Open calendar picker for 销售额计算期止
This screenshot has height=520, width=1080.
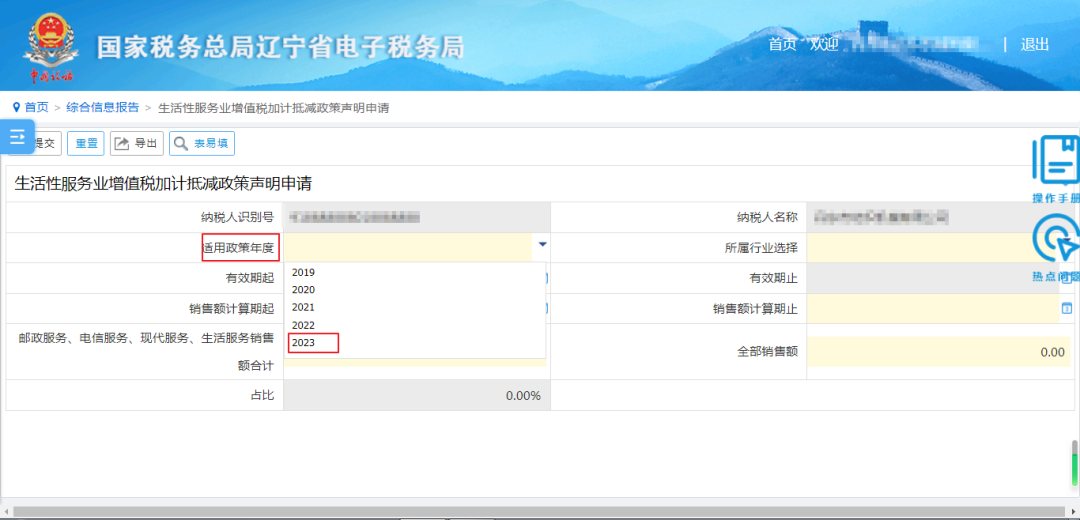point(1065,308)
